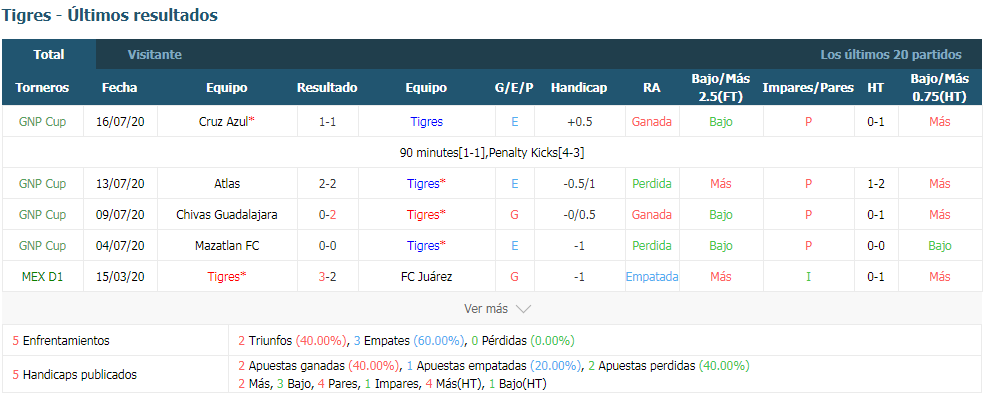The image size is (987, 397).
Task: Open Mazatlan FC team page
Action: 227,245
